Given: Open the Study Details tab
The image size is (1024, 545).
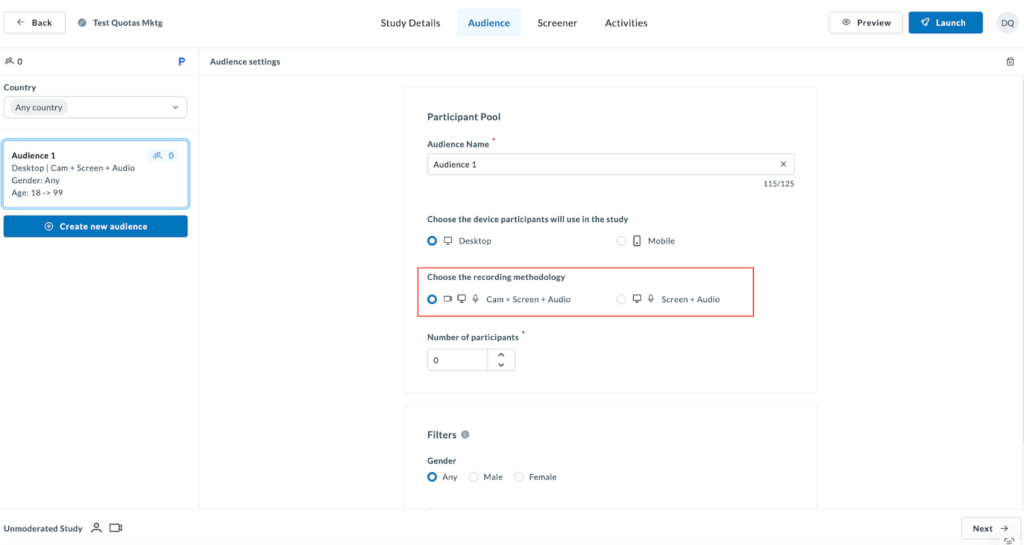Looking at the screenshot, I should [410, 23].
